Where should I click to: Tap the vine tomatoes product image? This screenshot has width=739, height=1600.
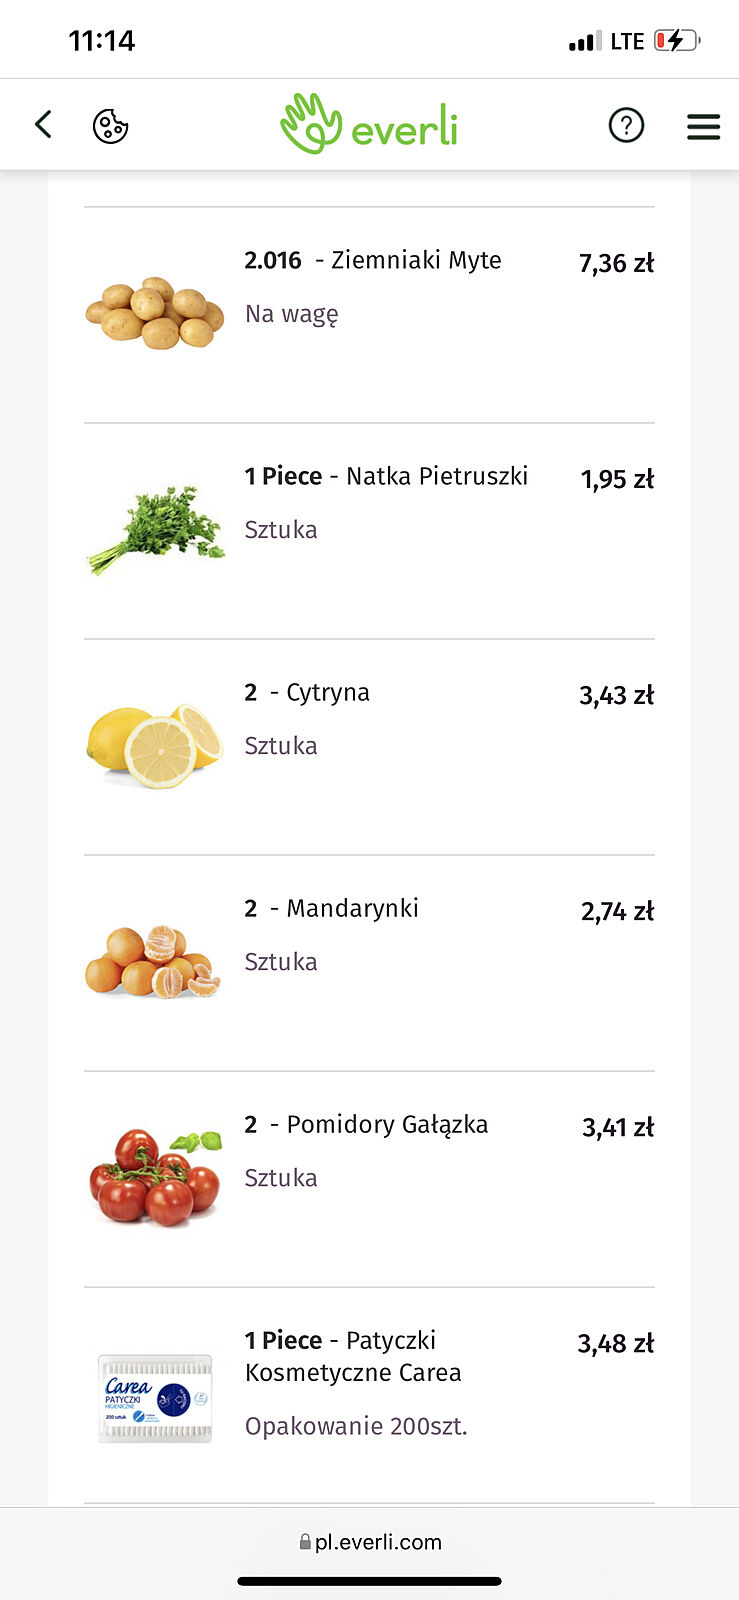[x=155, y=1176]
